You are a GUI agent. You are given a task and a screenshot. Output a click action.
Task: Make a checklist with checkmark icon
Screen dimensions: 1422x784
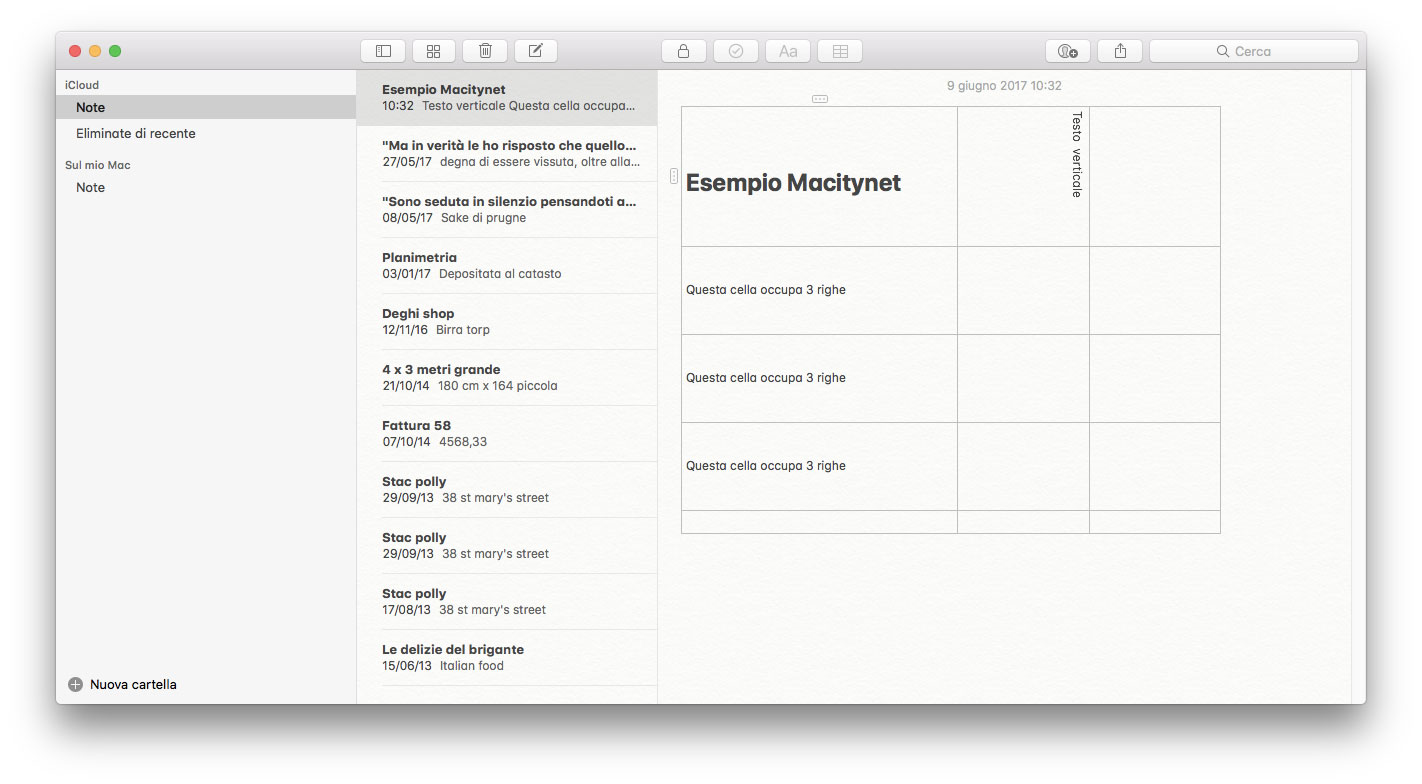(736, 51)
